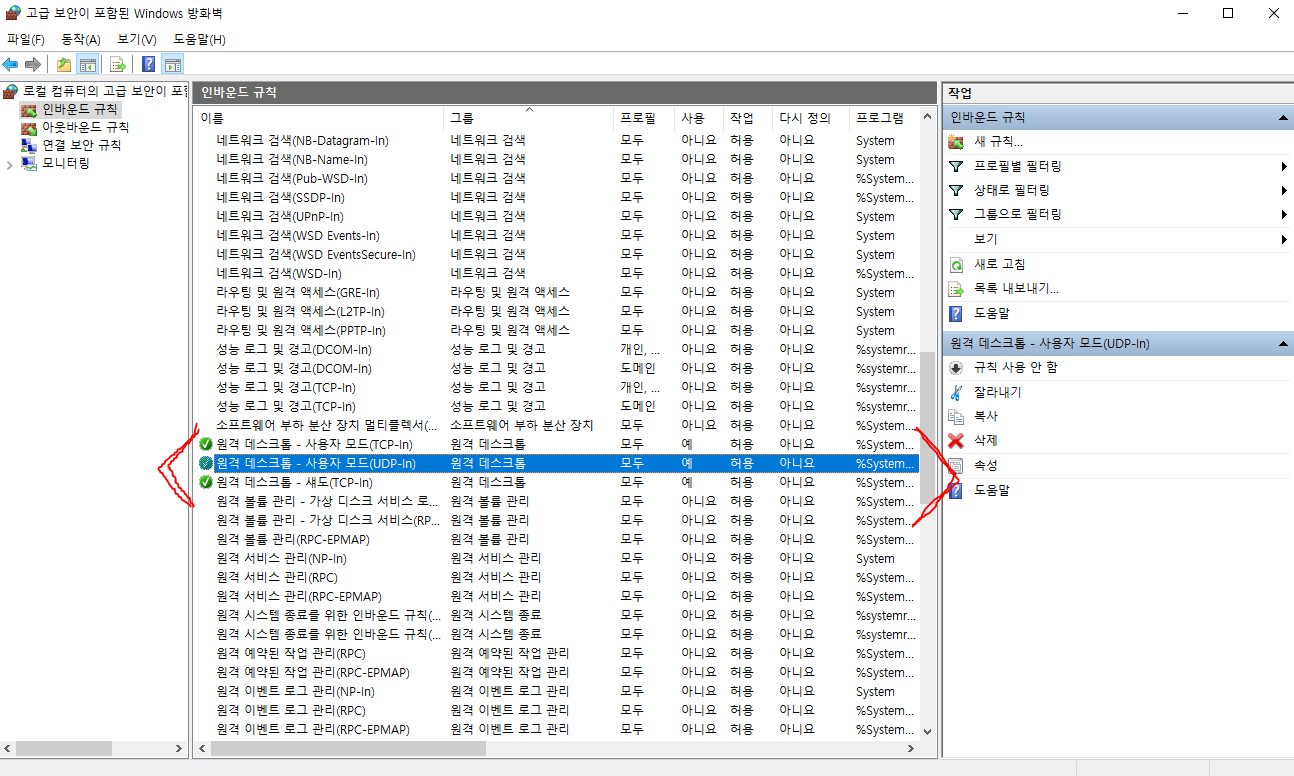Open 속성 for the selected rule
Viewport: 1294px width, 776px height.
click(986, 465)
